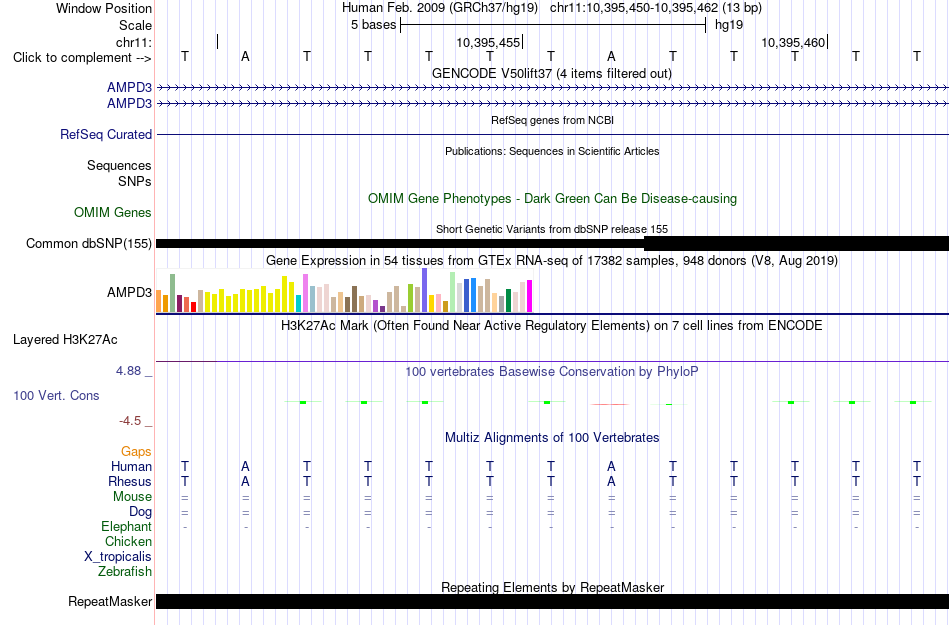Click the bright magenta last GTEx expression bar

point(530,296)
